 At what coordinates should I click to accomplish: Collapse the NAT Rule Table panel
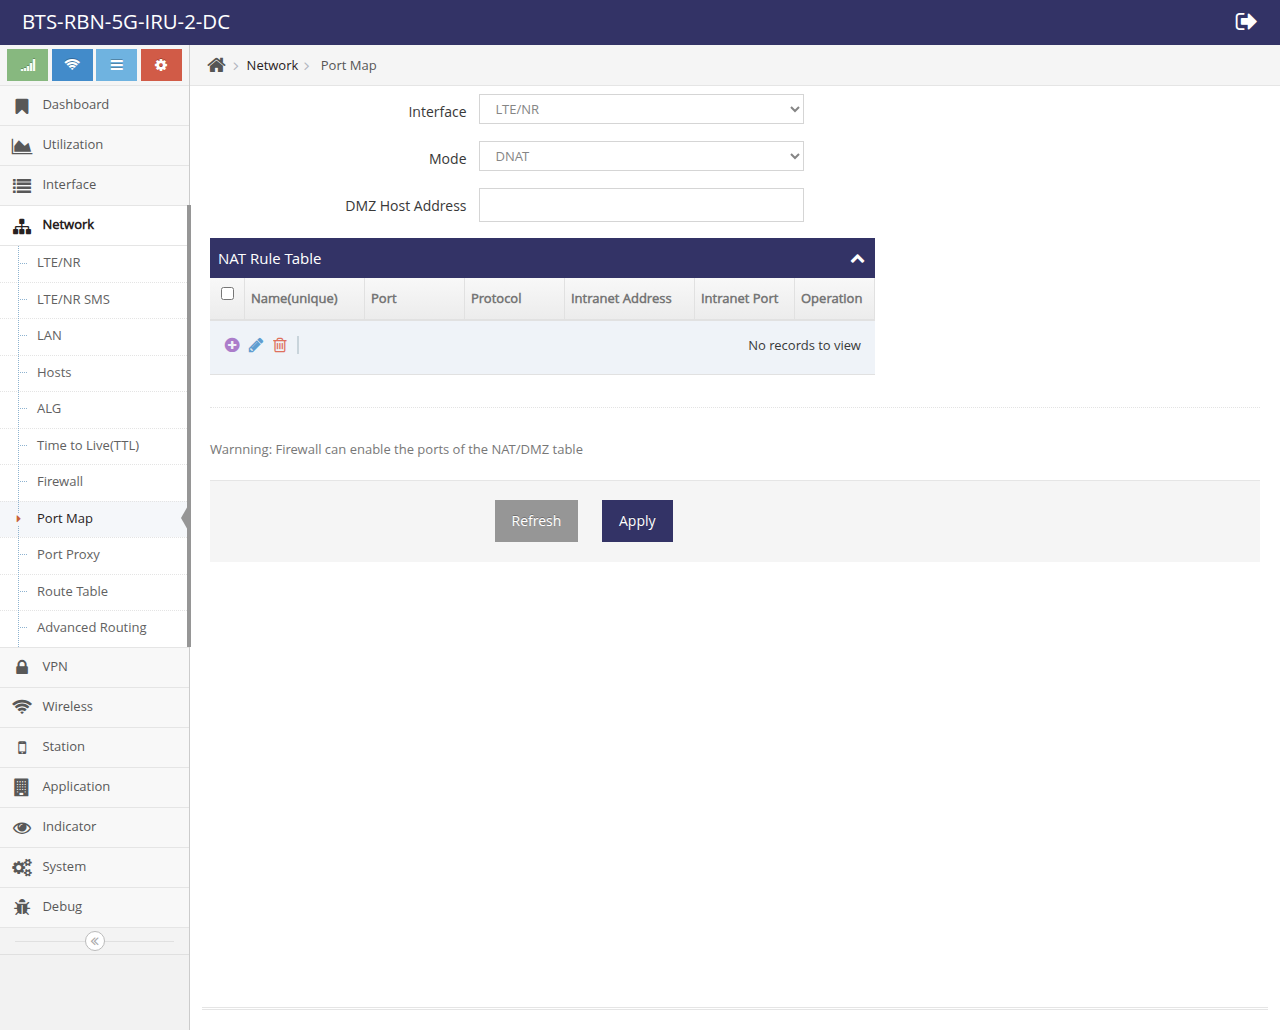(857, 259)
